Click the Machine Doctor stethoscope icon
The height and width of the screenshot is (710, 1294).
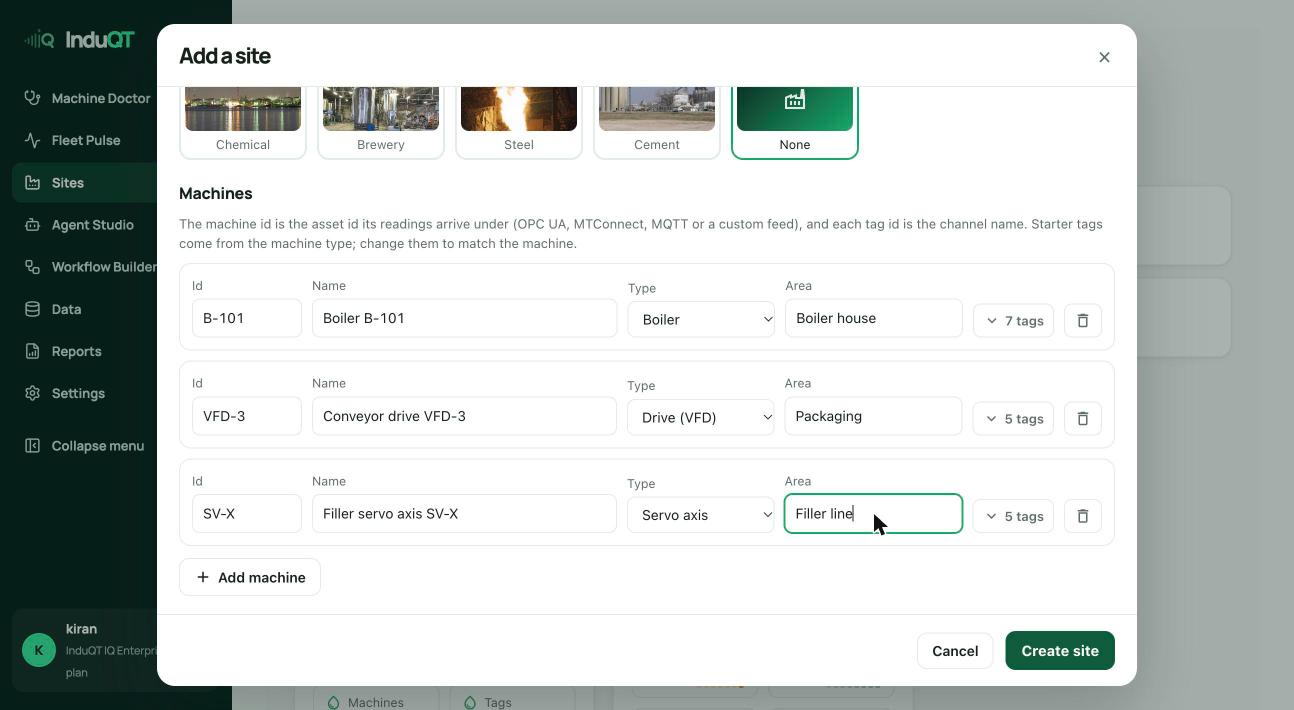tap(33, 98)
